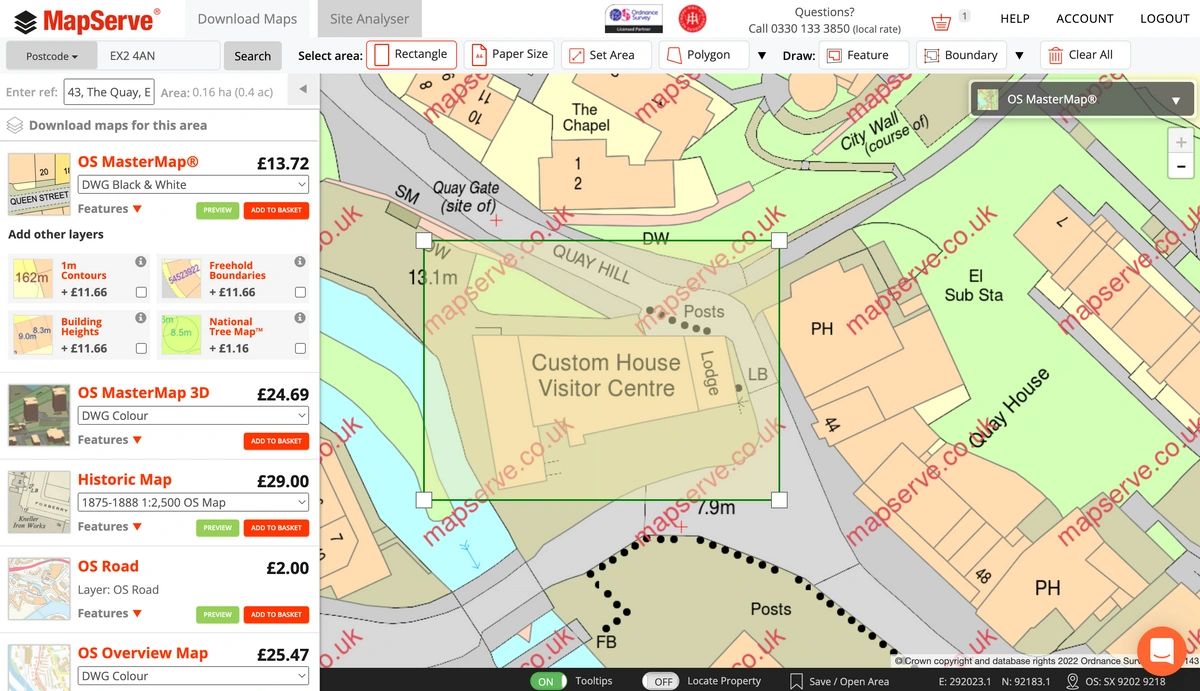Expand Features under OS MasterMap
1200x691 pixels.
tap(110, 209)
